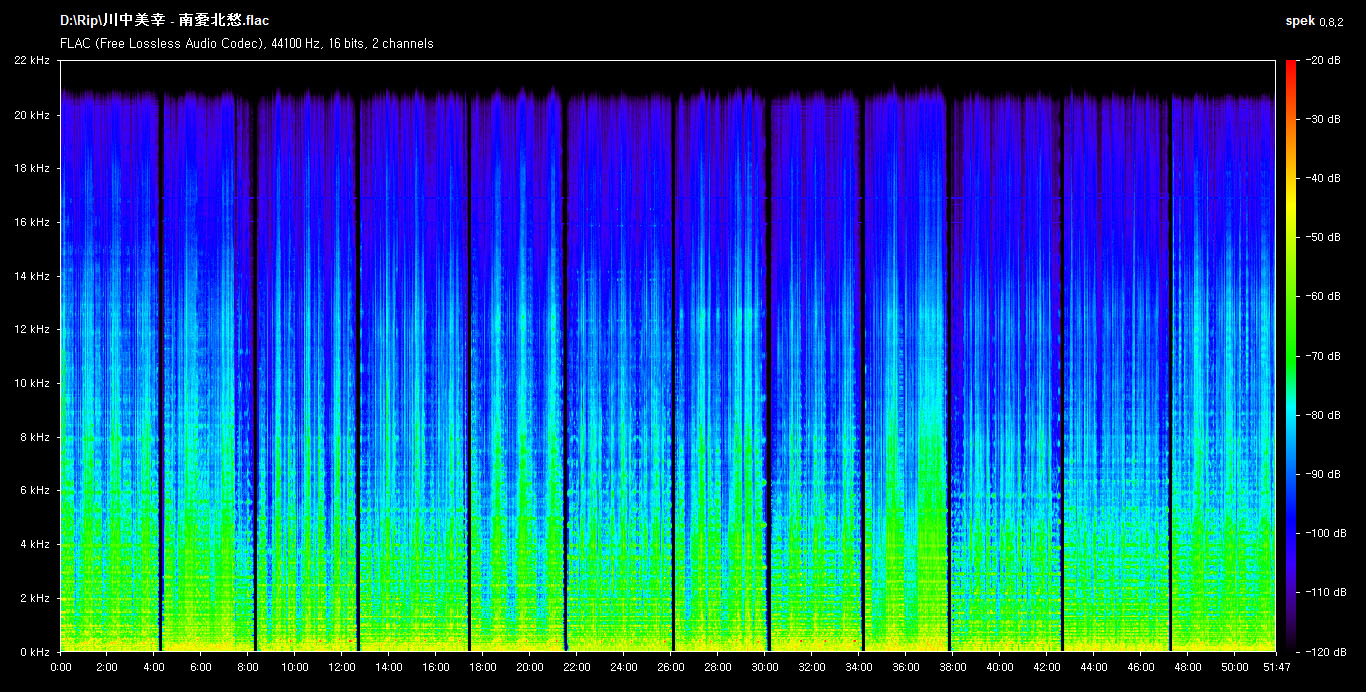Click the 4 kHz frequency axis label

[35, 544]
